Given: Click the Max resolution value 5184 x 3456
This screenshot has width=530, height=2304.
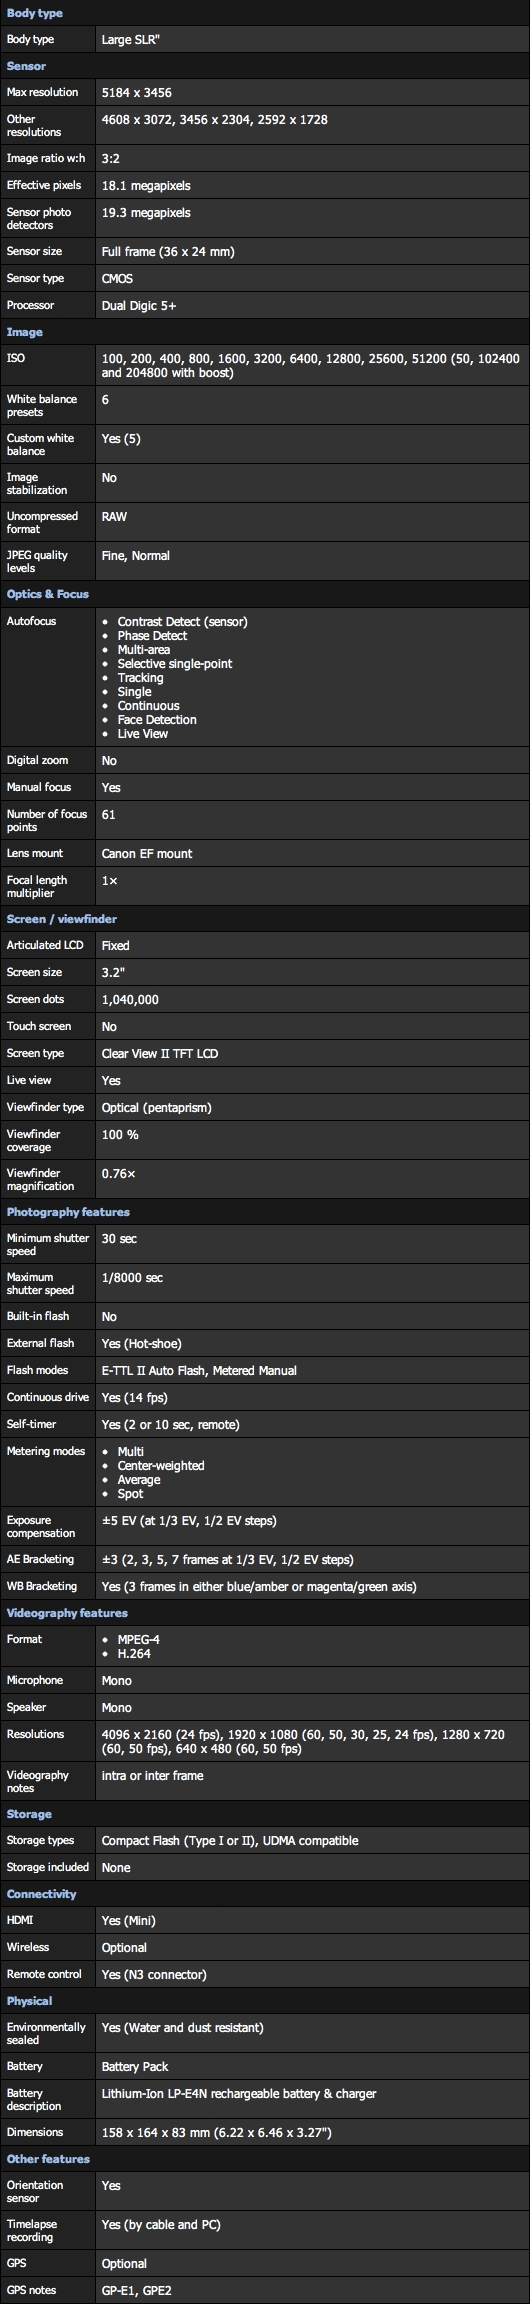Looking at the screenshot, I should 136,93.
